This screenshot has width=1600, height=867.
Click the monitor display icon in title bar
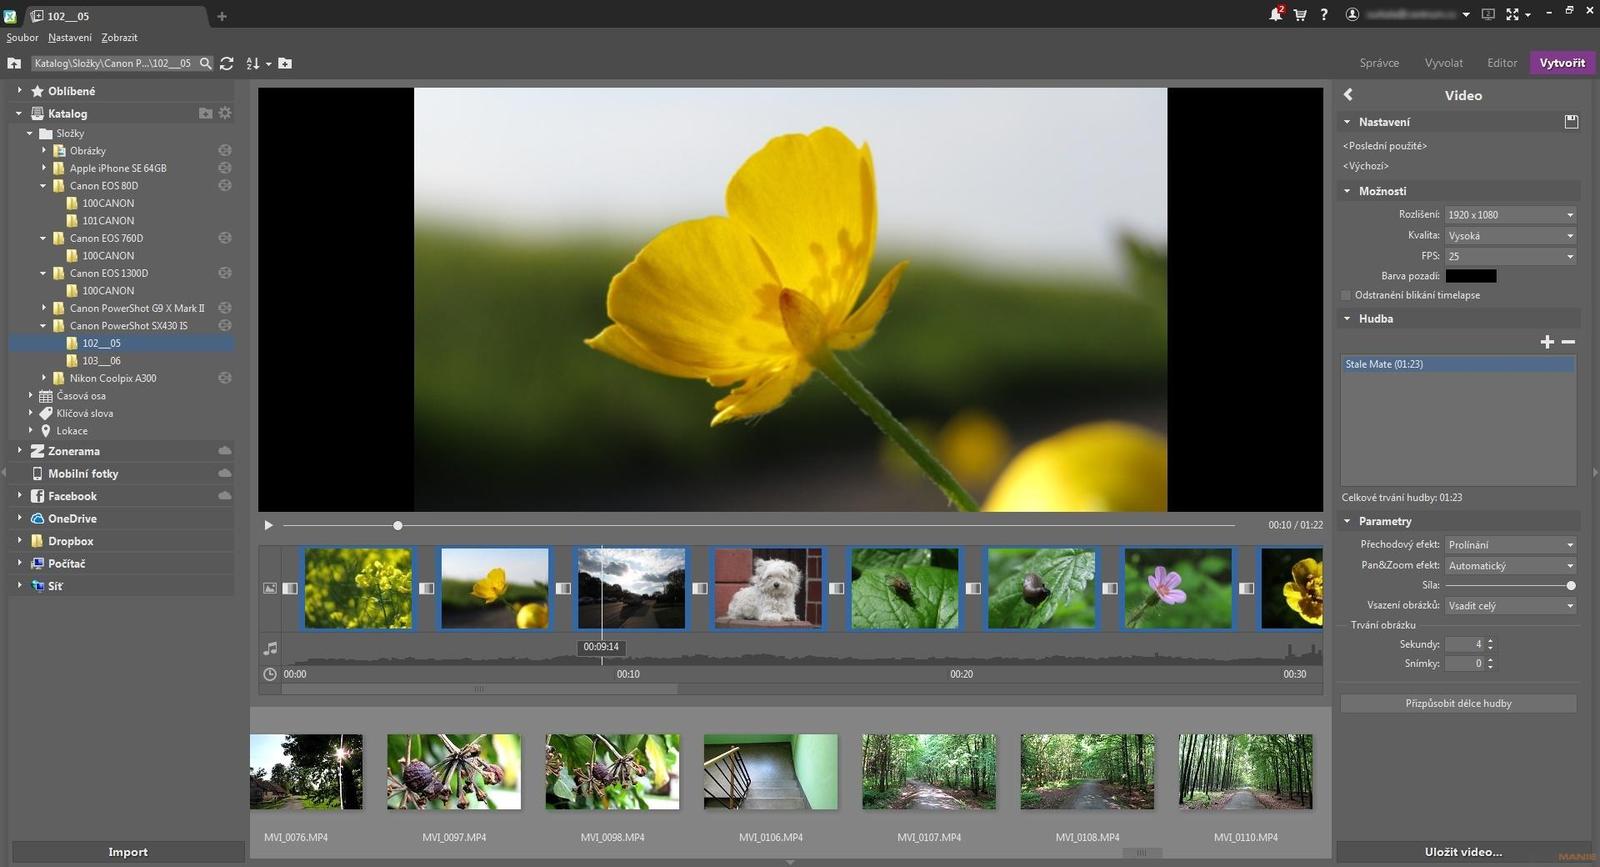[x=1488, y=14]
